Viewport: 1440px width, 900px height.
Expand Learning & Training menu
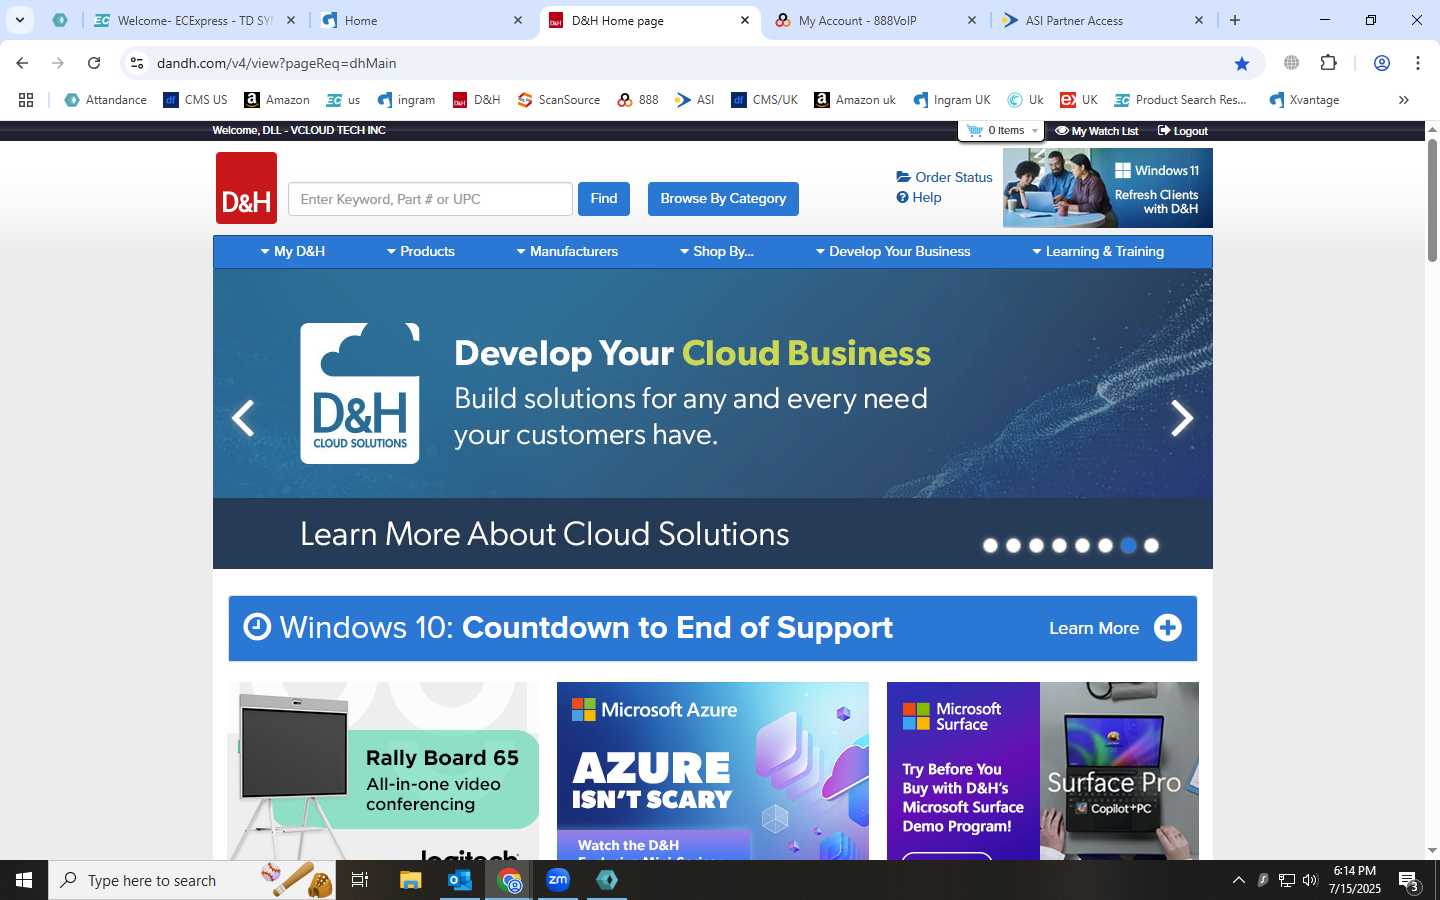pos(1098,252)
